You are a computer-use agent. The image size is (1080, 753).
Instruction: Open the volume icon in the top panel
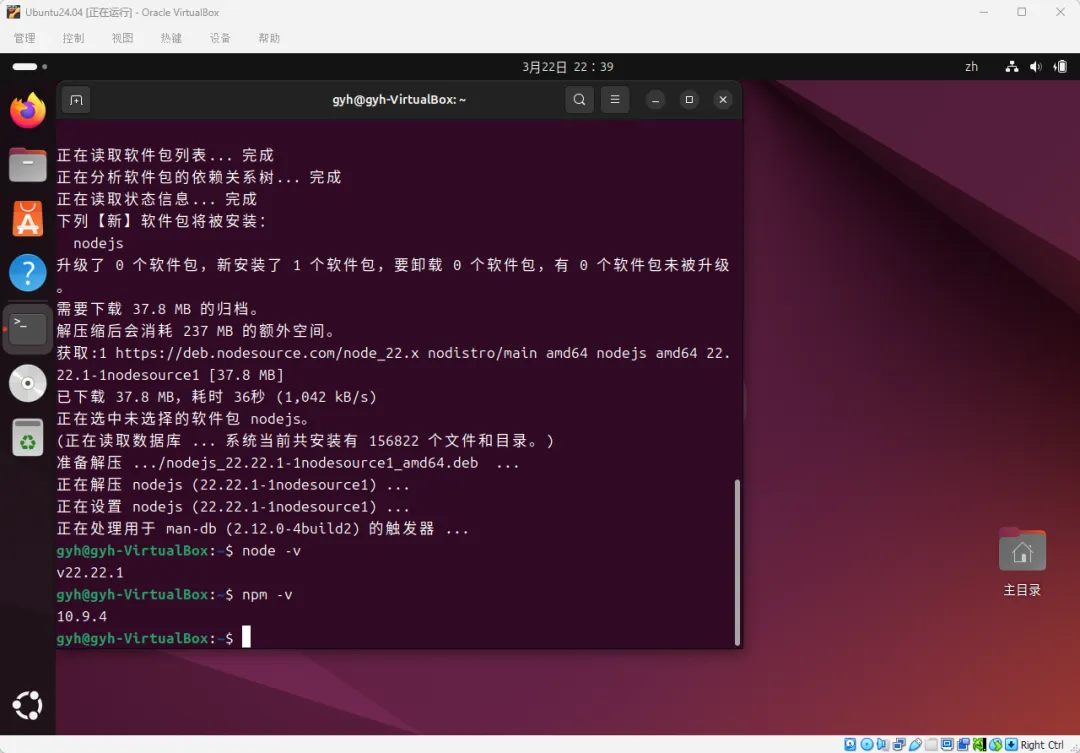point(1036,67)
